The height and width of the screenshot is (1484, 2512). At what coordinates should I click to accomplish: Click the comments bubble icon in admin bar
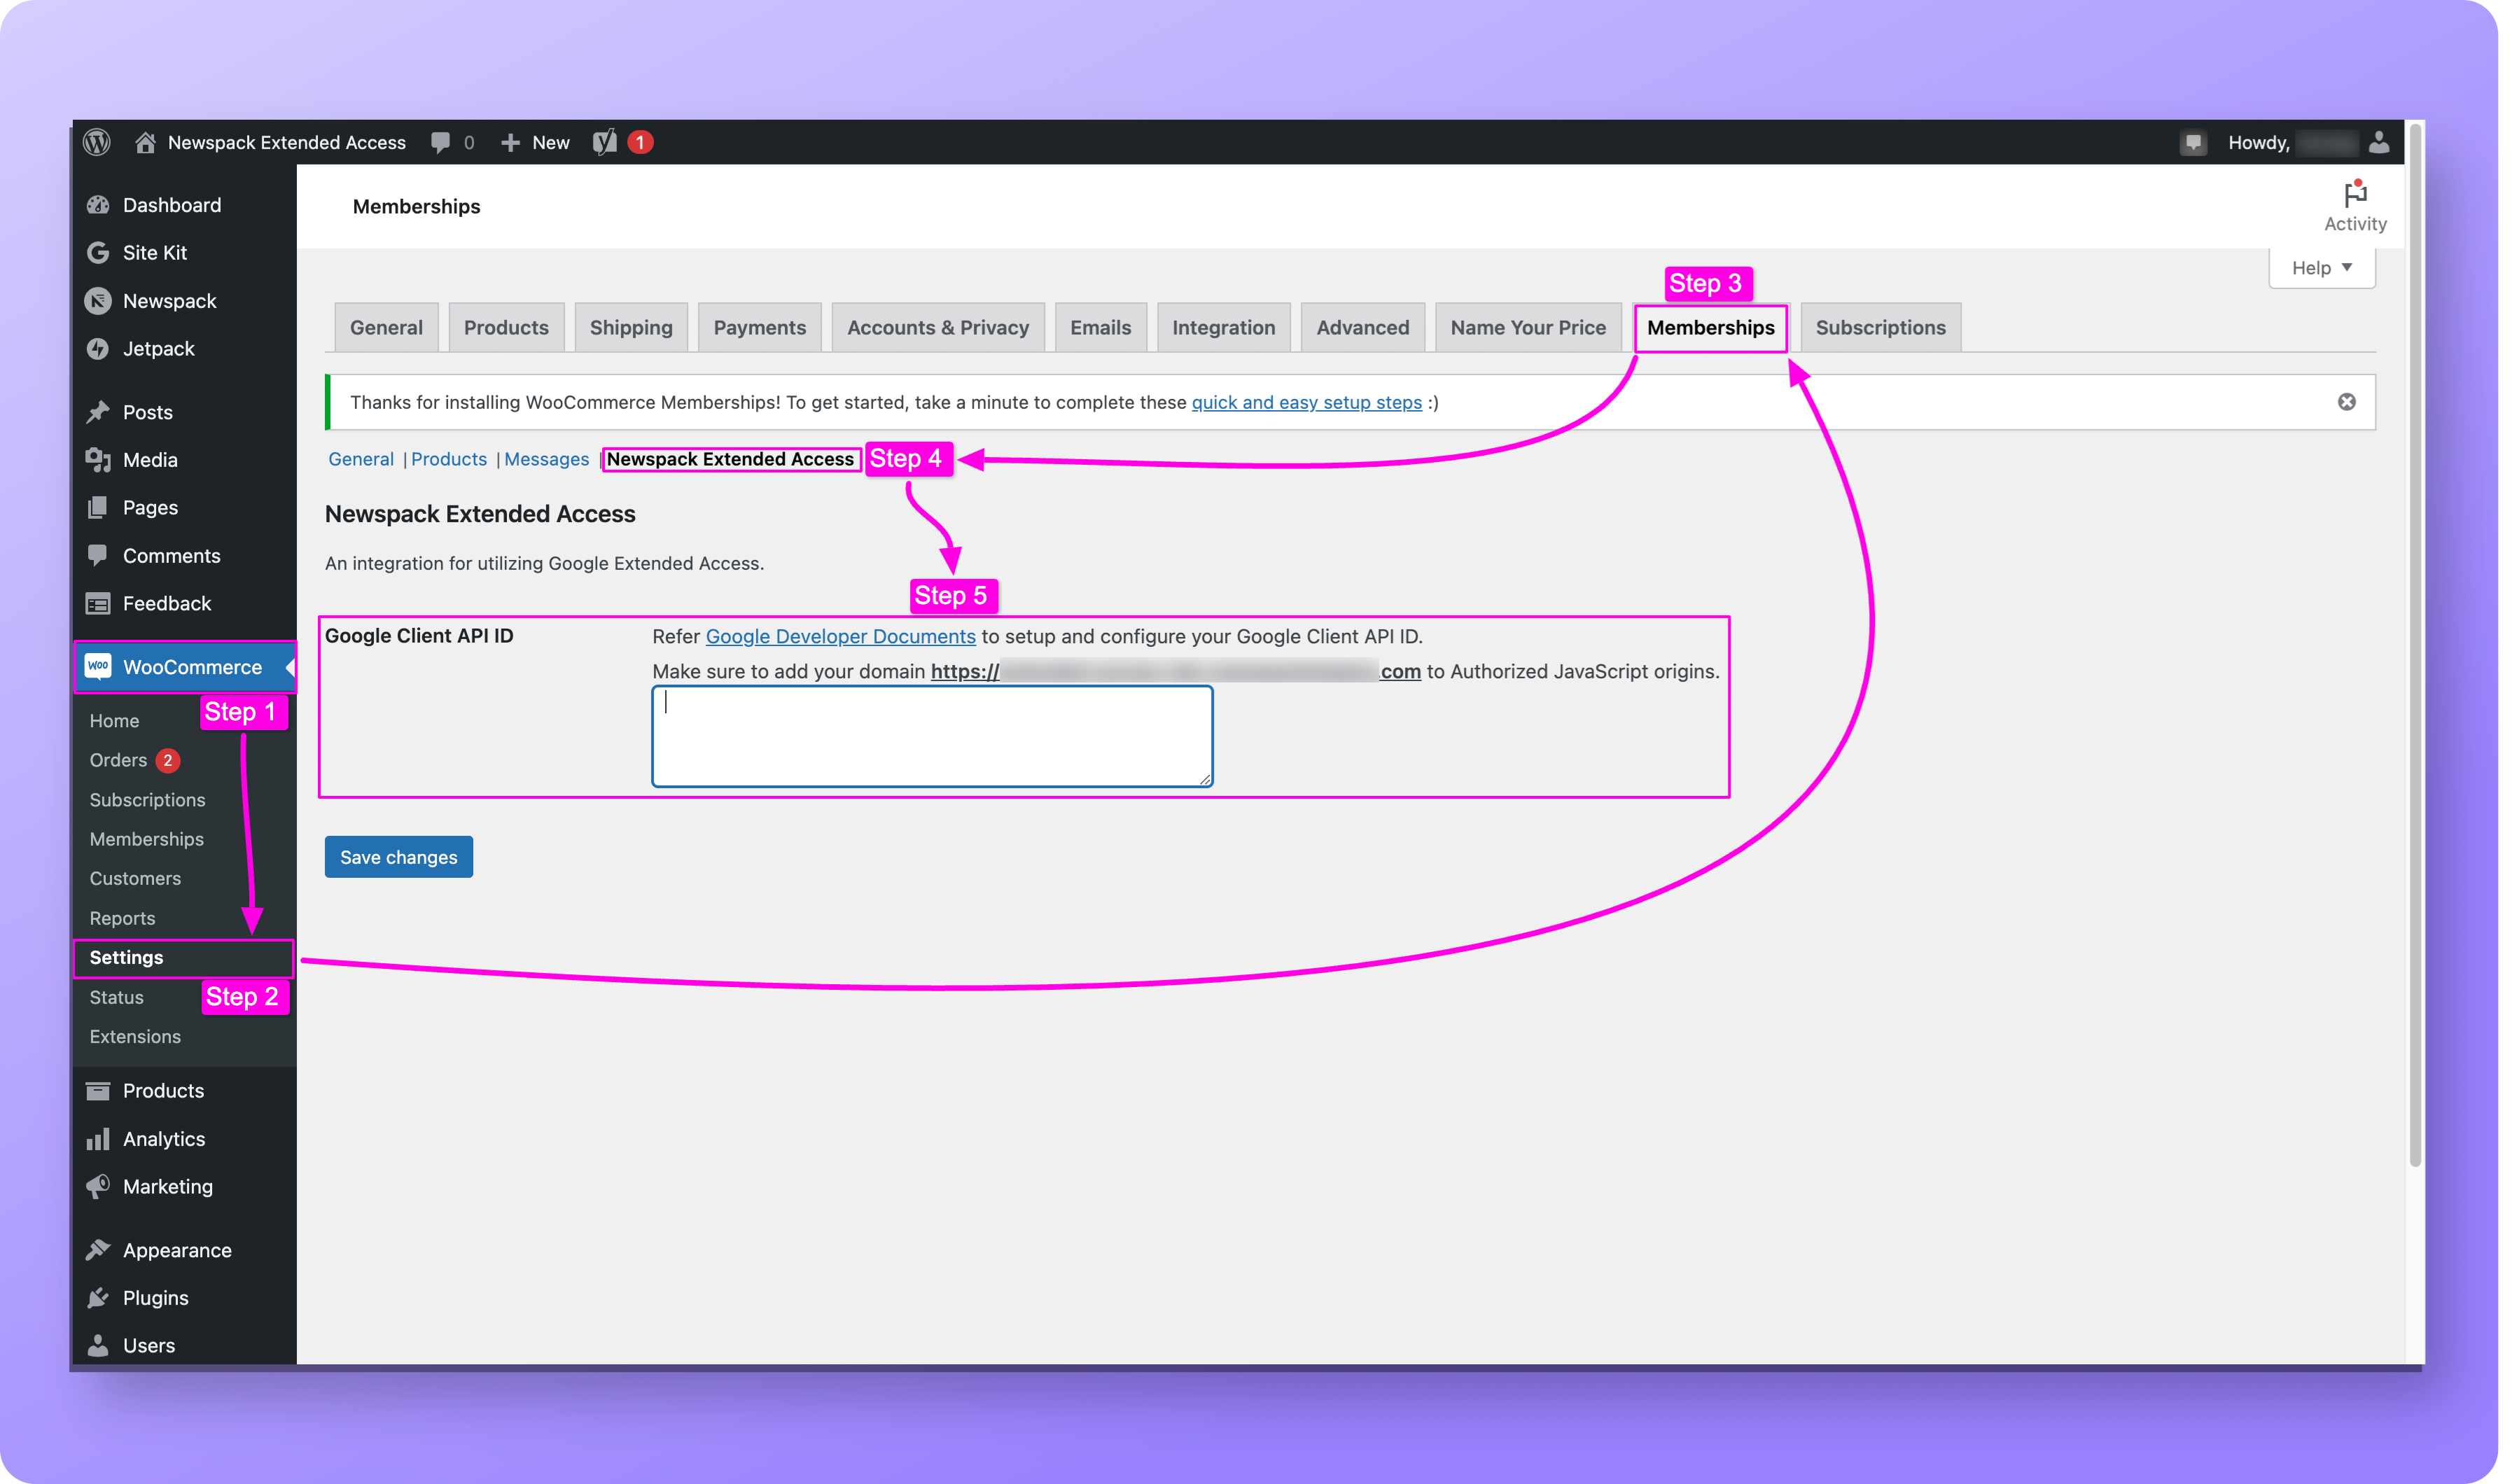pos(440,142)
